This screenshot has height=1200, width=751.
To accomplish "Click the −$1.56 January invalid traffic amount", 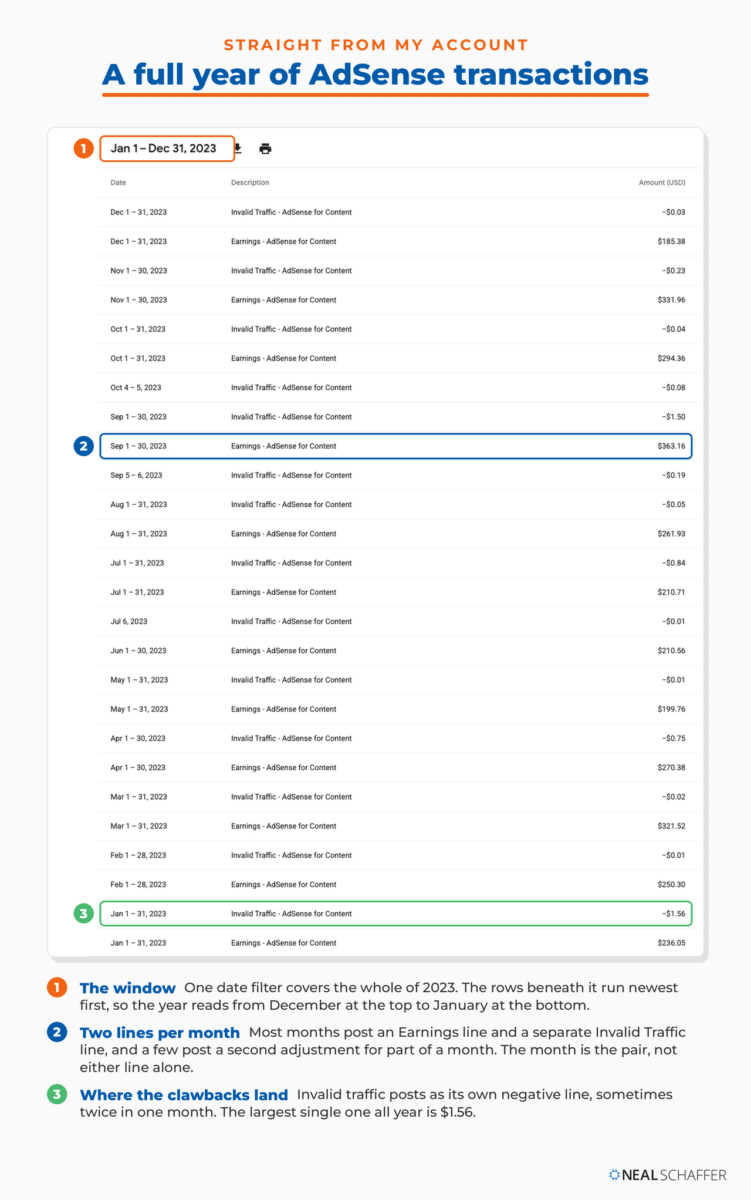I will coord(673,913).
